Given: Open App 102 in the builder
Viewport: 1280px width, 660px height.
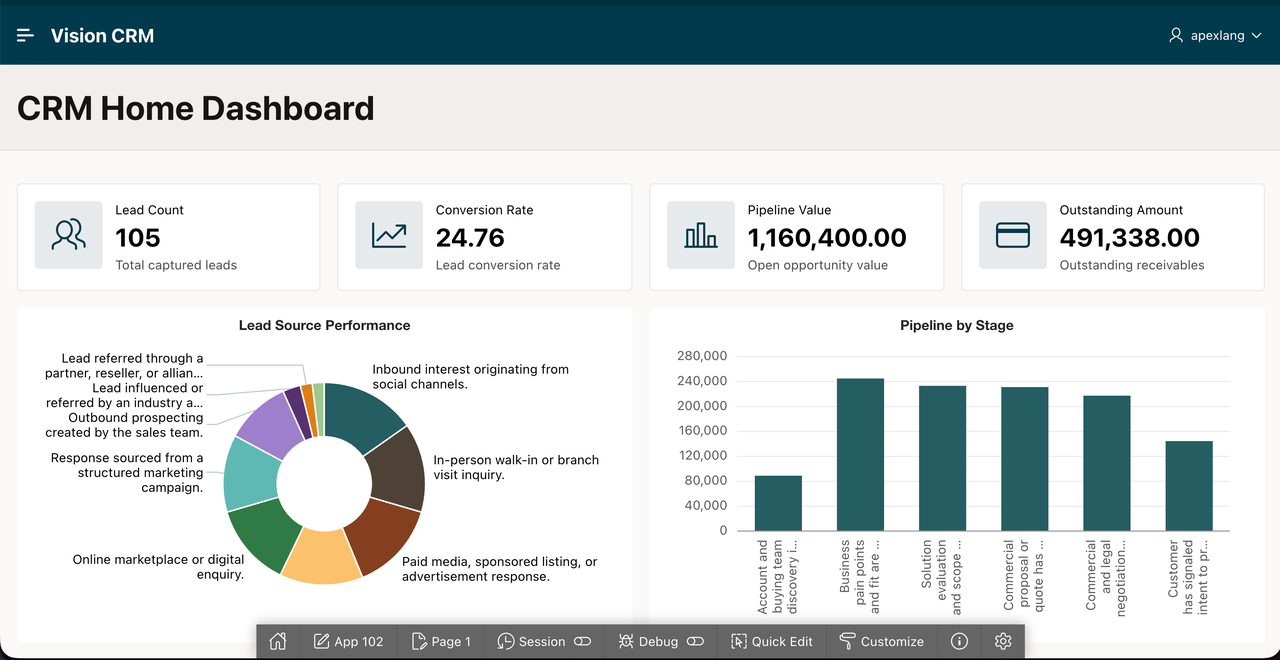Looking at the screenshot, I should [x=348, y=641].
